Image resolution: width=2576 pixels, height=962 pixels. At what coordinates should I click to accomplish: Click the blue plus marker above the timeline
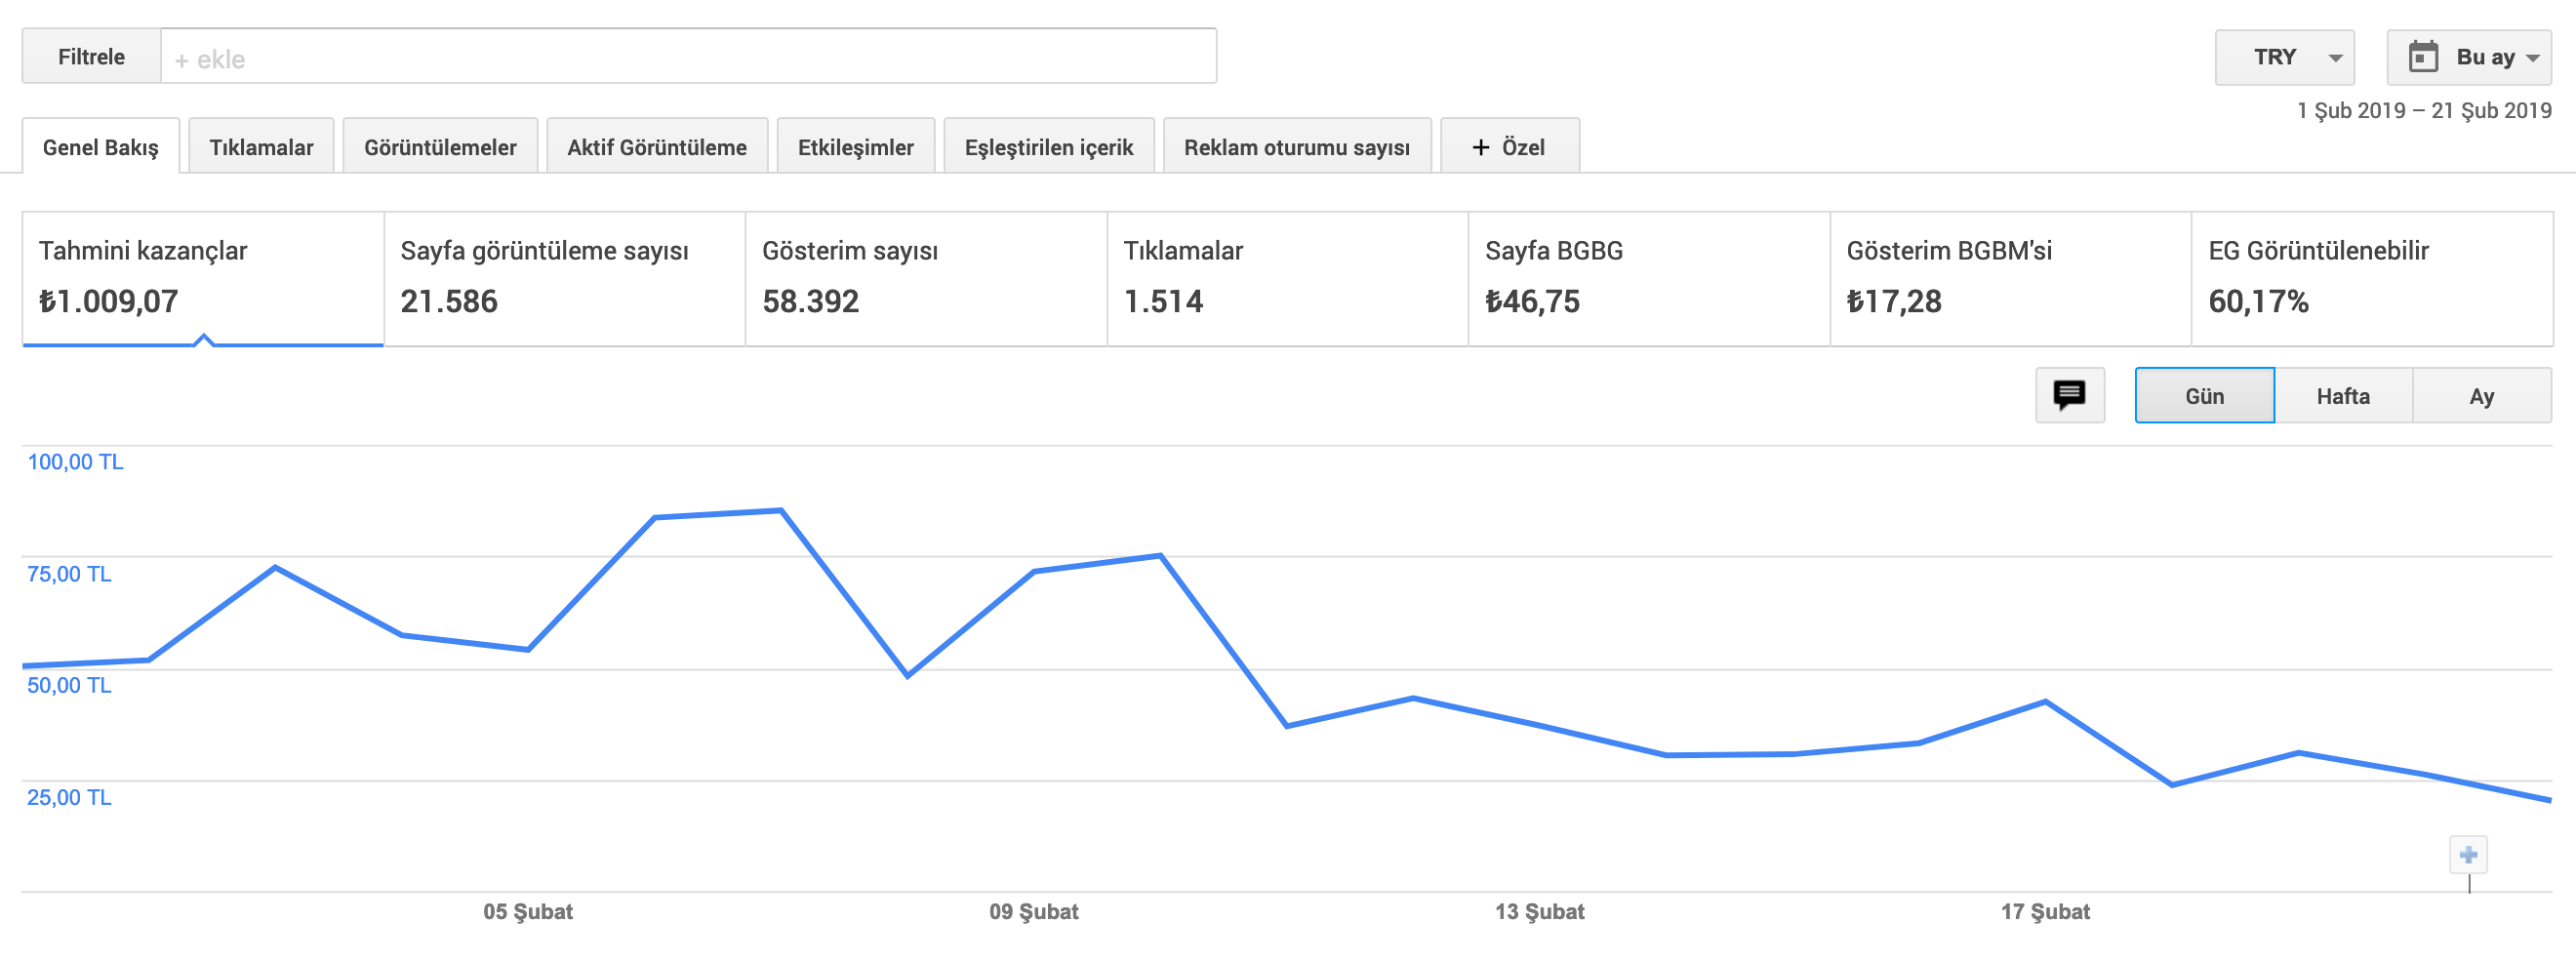2467,855
